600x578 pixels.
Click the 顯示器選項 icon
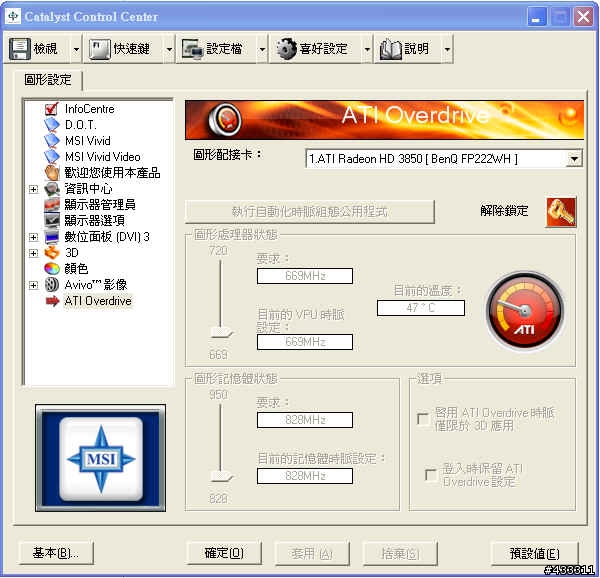(52, 221)
